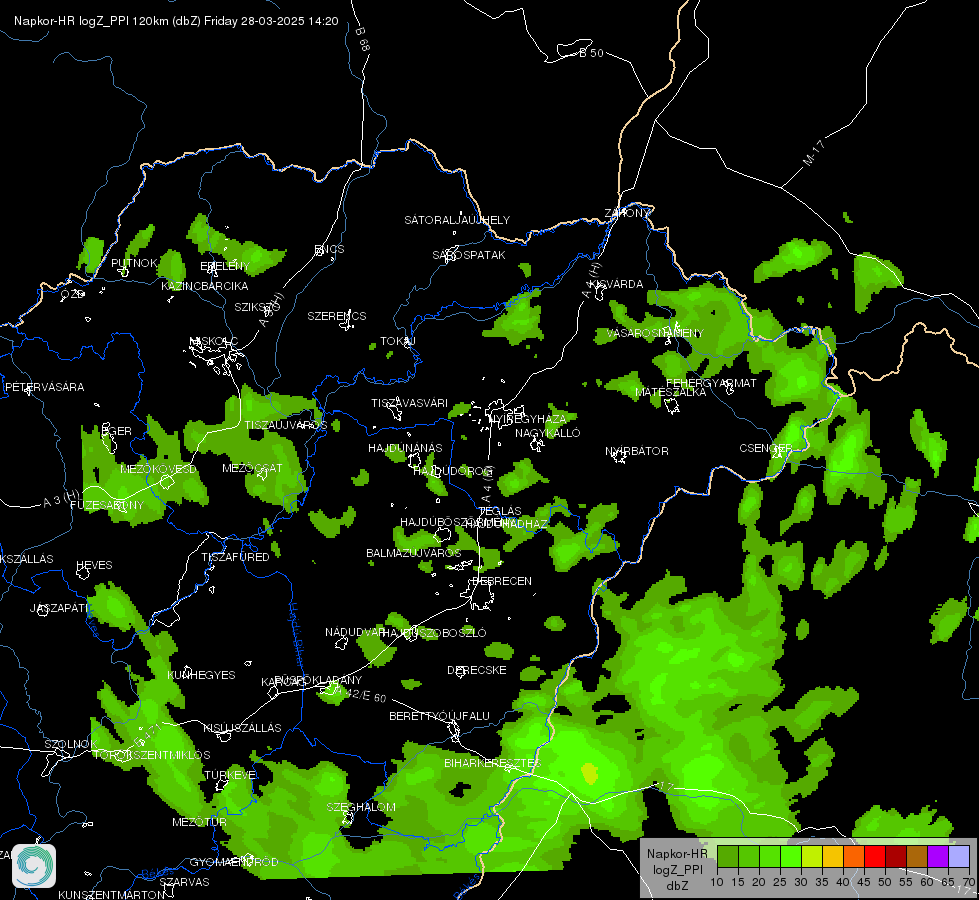
Task: Click the DERECSKE city label
Action: click(x=477, y=670)
